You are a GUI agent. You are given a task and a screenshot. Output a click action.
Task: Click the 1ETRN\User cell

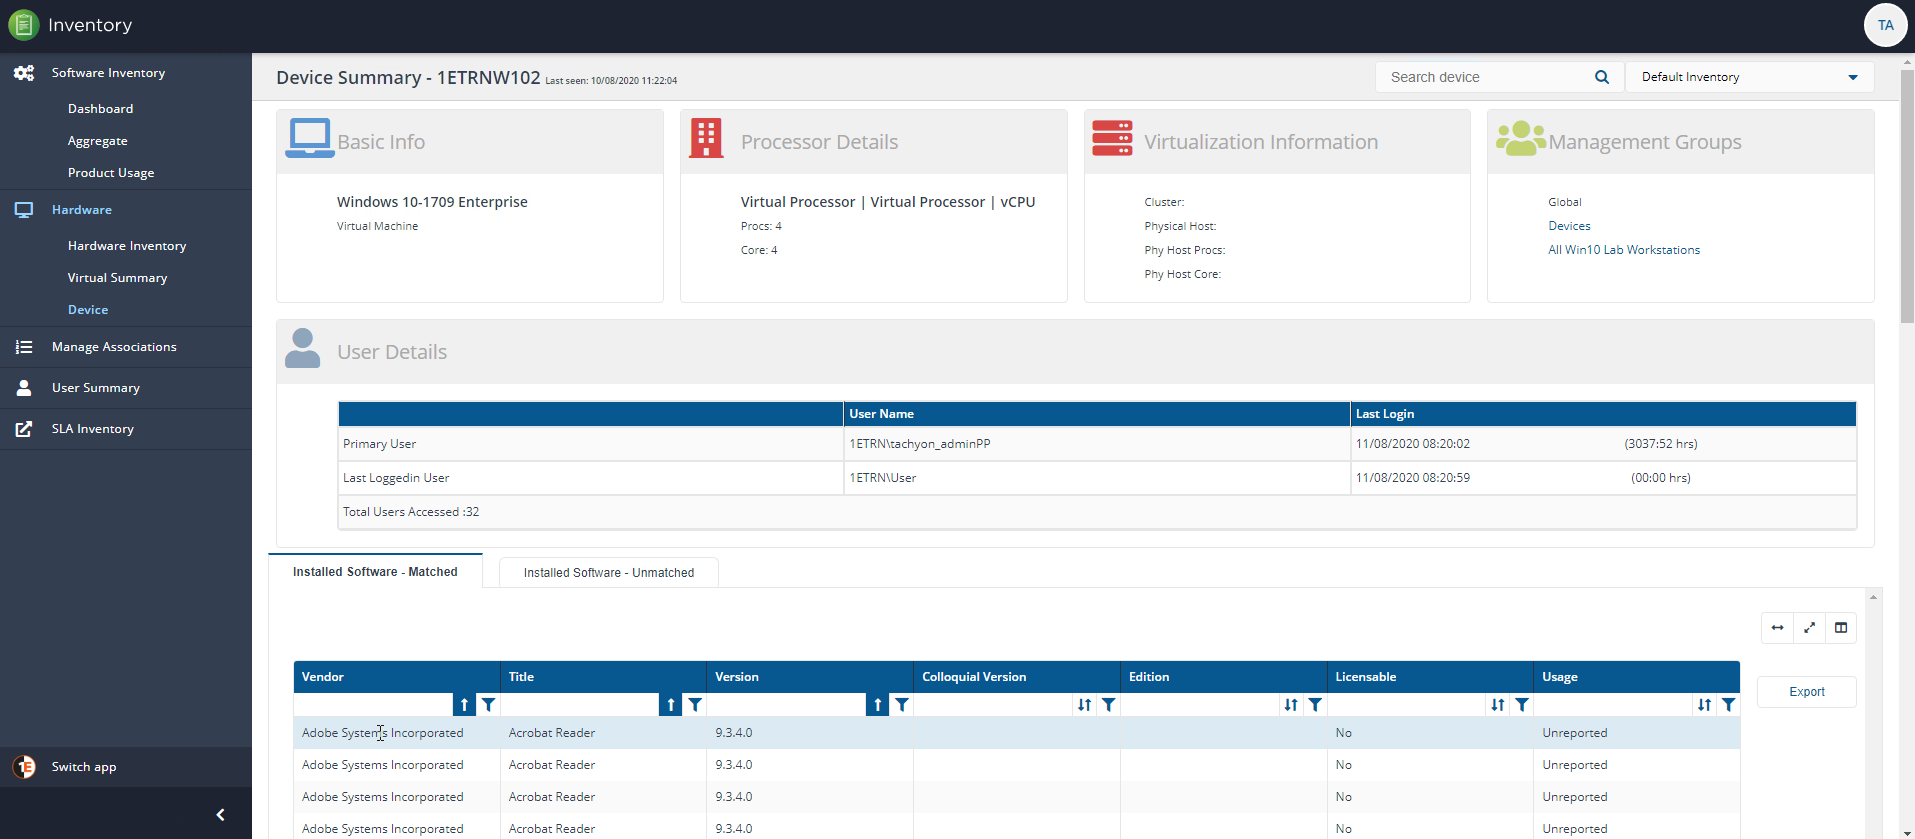point(1097,478)
